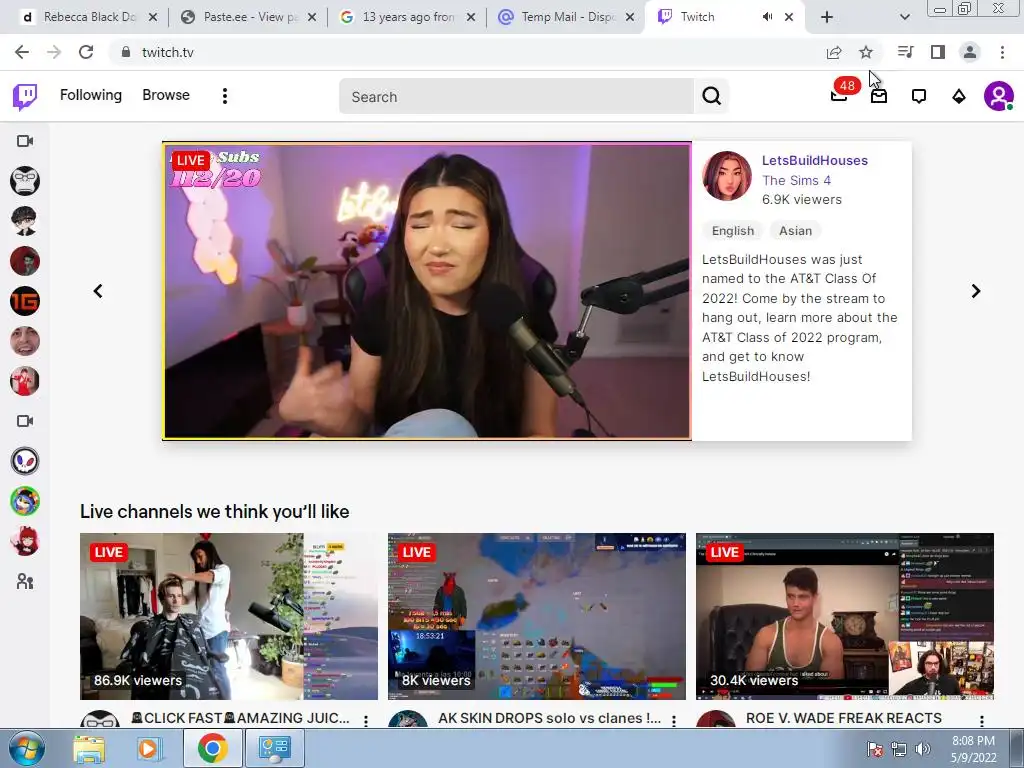Open the Chrome profile icon
The width and height of the screenshot is (1024, 768).
(x=970, y=52)
